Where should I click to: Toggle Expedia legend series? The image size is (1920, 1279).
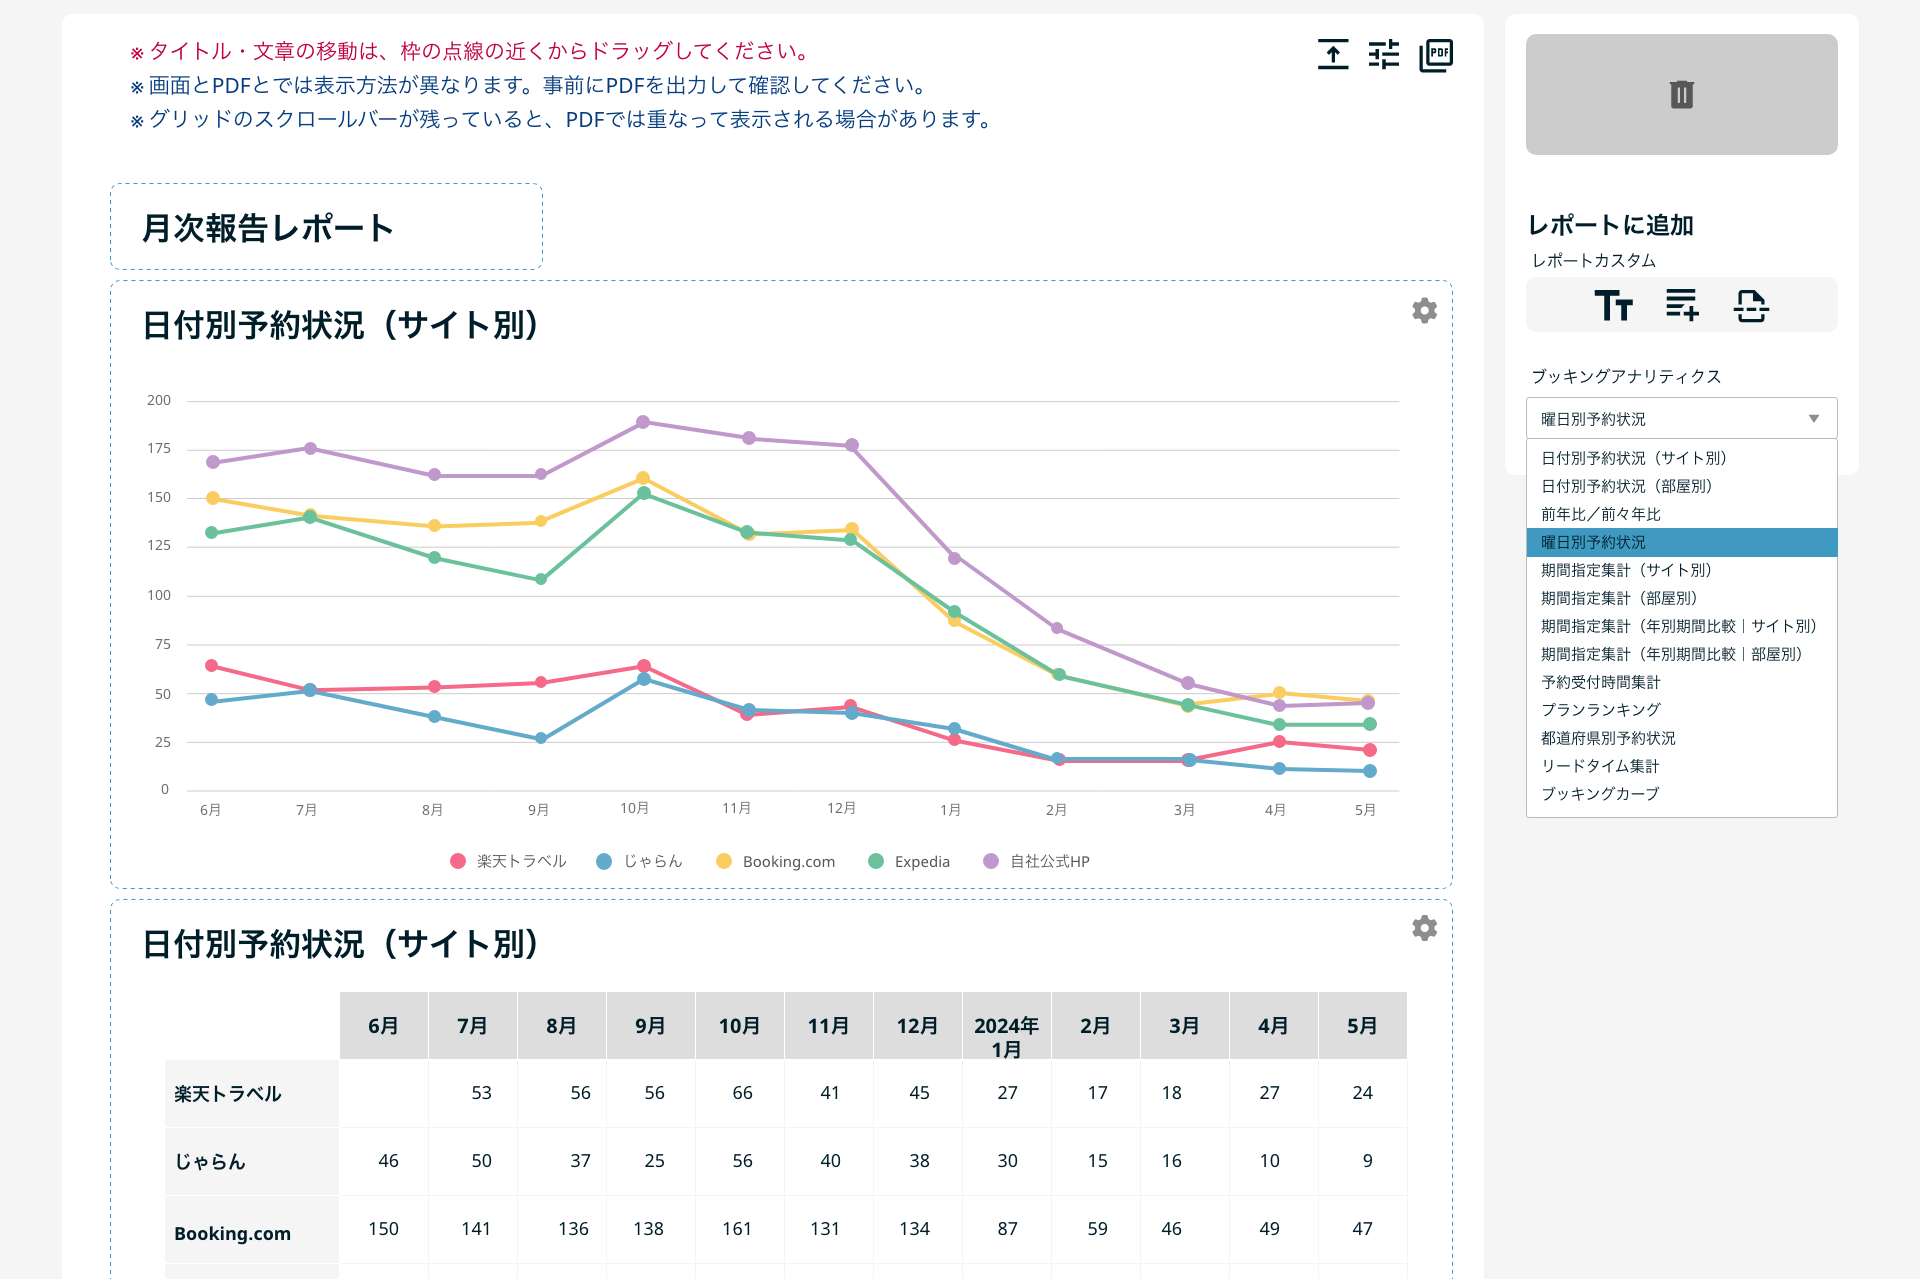pos(921,861)
